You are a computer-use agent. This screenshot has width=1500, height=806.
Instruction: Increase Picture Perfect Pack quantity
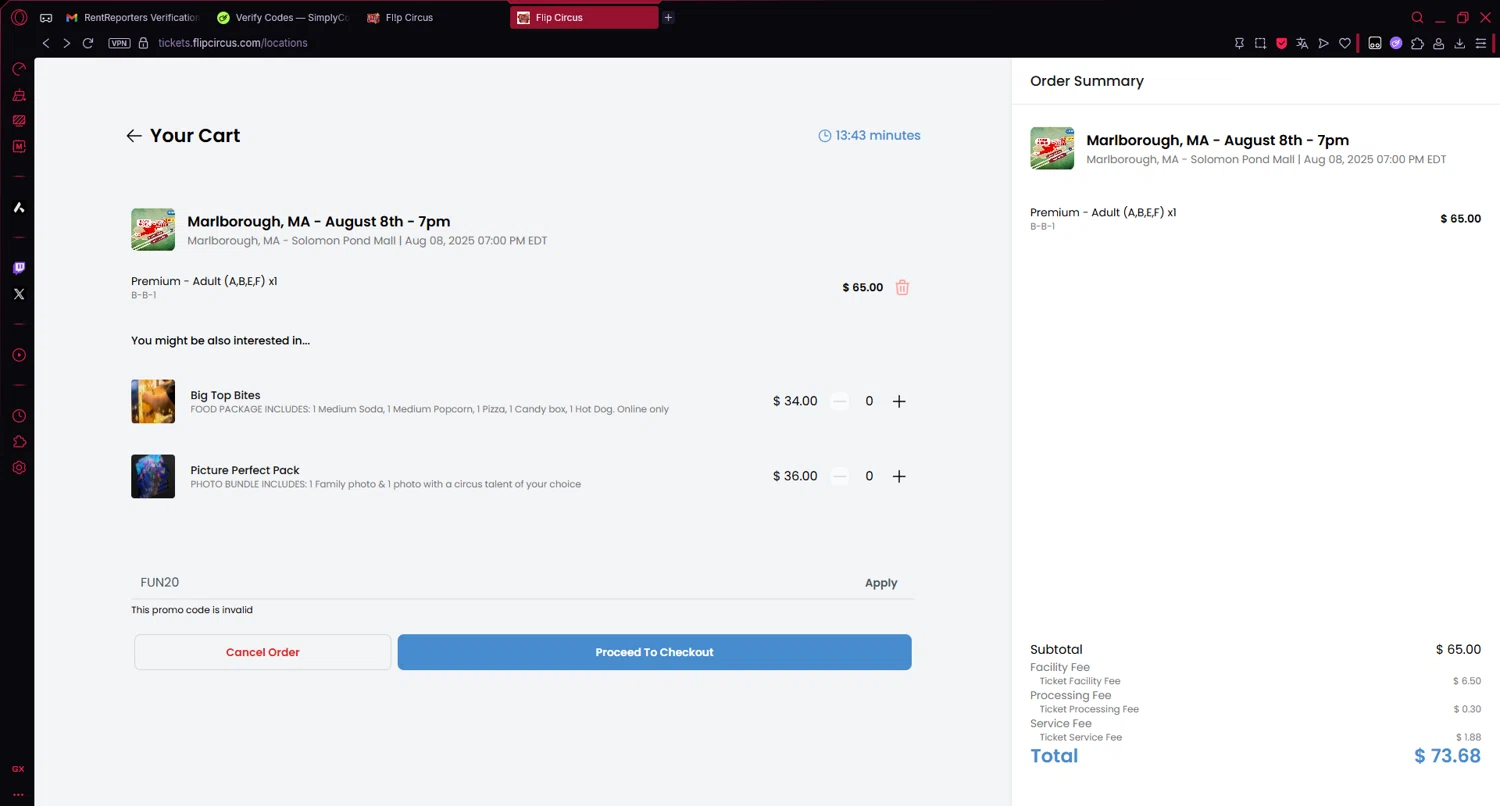click(x=899, y=476)
